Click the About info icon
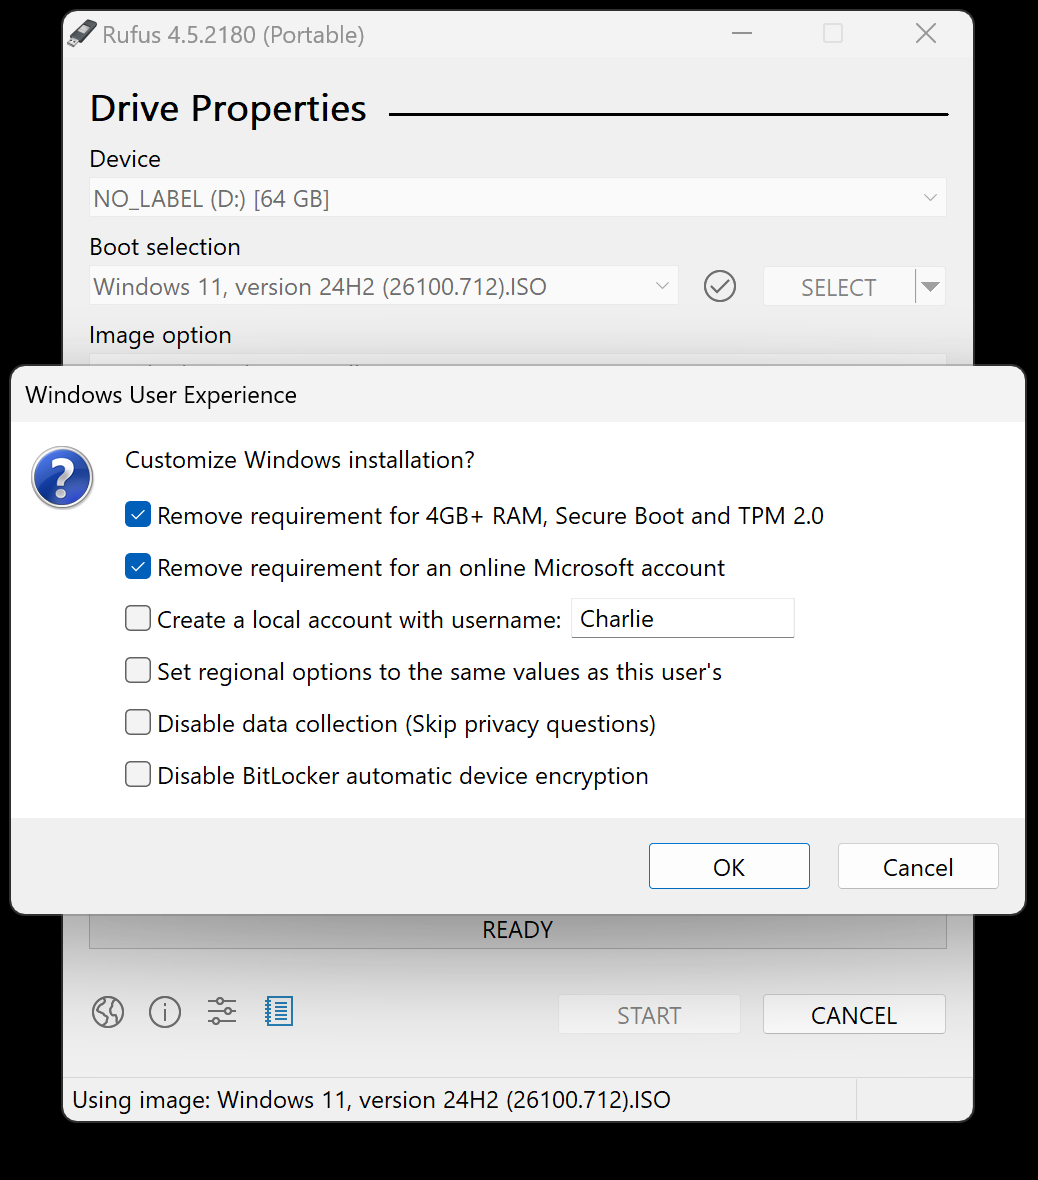Image resolution: width=1038 pixels, height=1180 pixels. (165, 1012)
